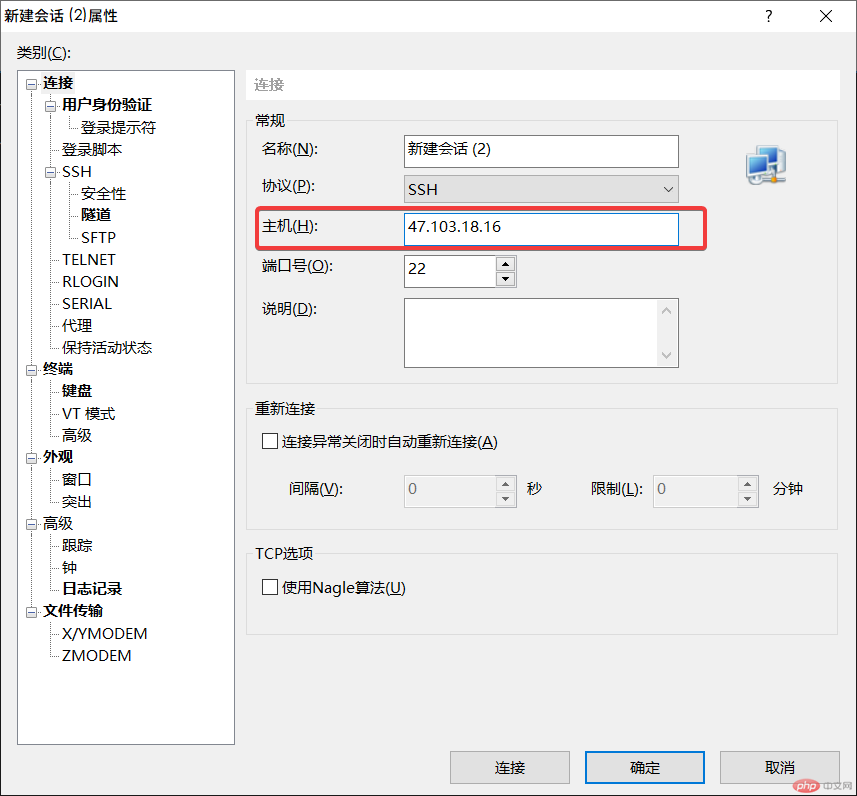Image resolution: width=857 pixels, height=796 pixels.
Task: Click the 确定 button
Action: (x=644, y=767)
